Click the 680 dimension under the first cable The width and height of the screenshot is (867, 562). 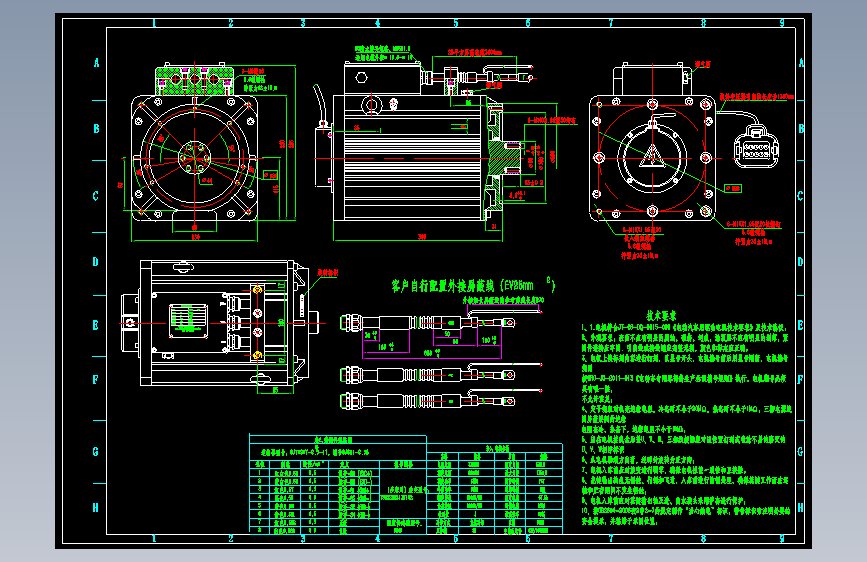pos(432,352)
